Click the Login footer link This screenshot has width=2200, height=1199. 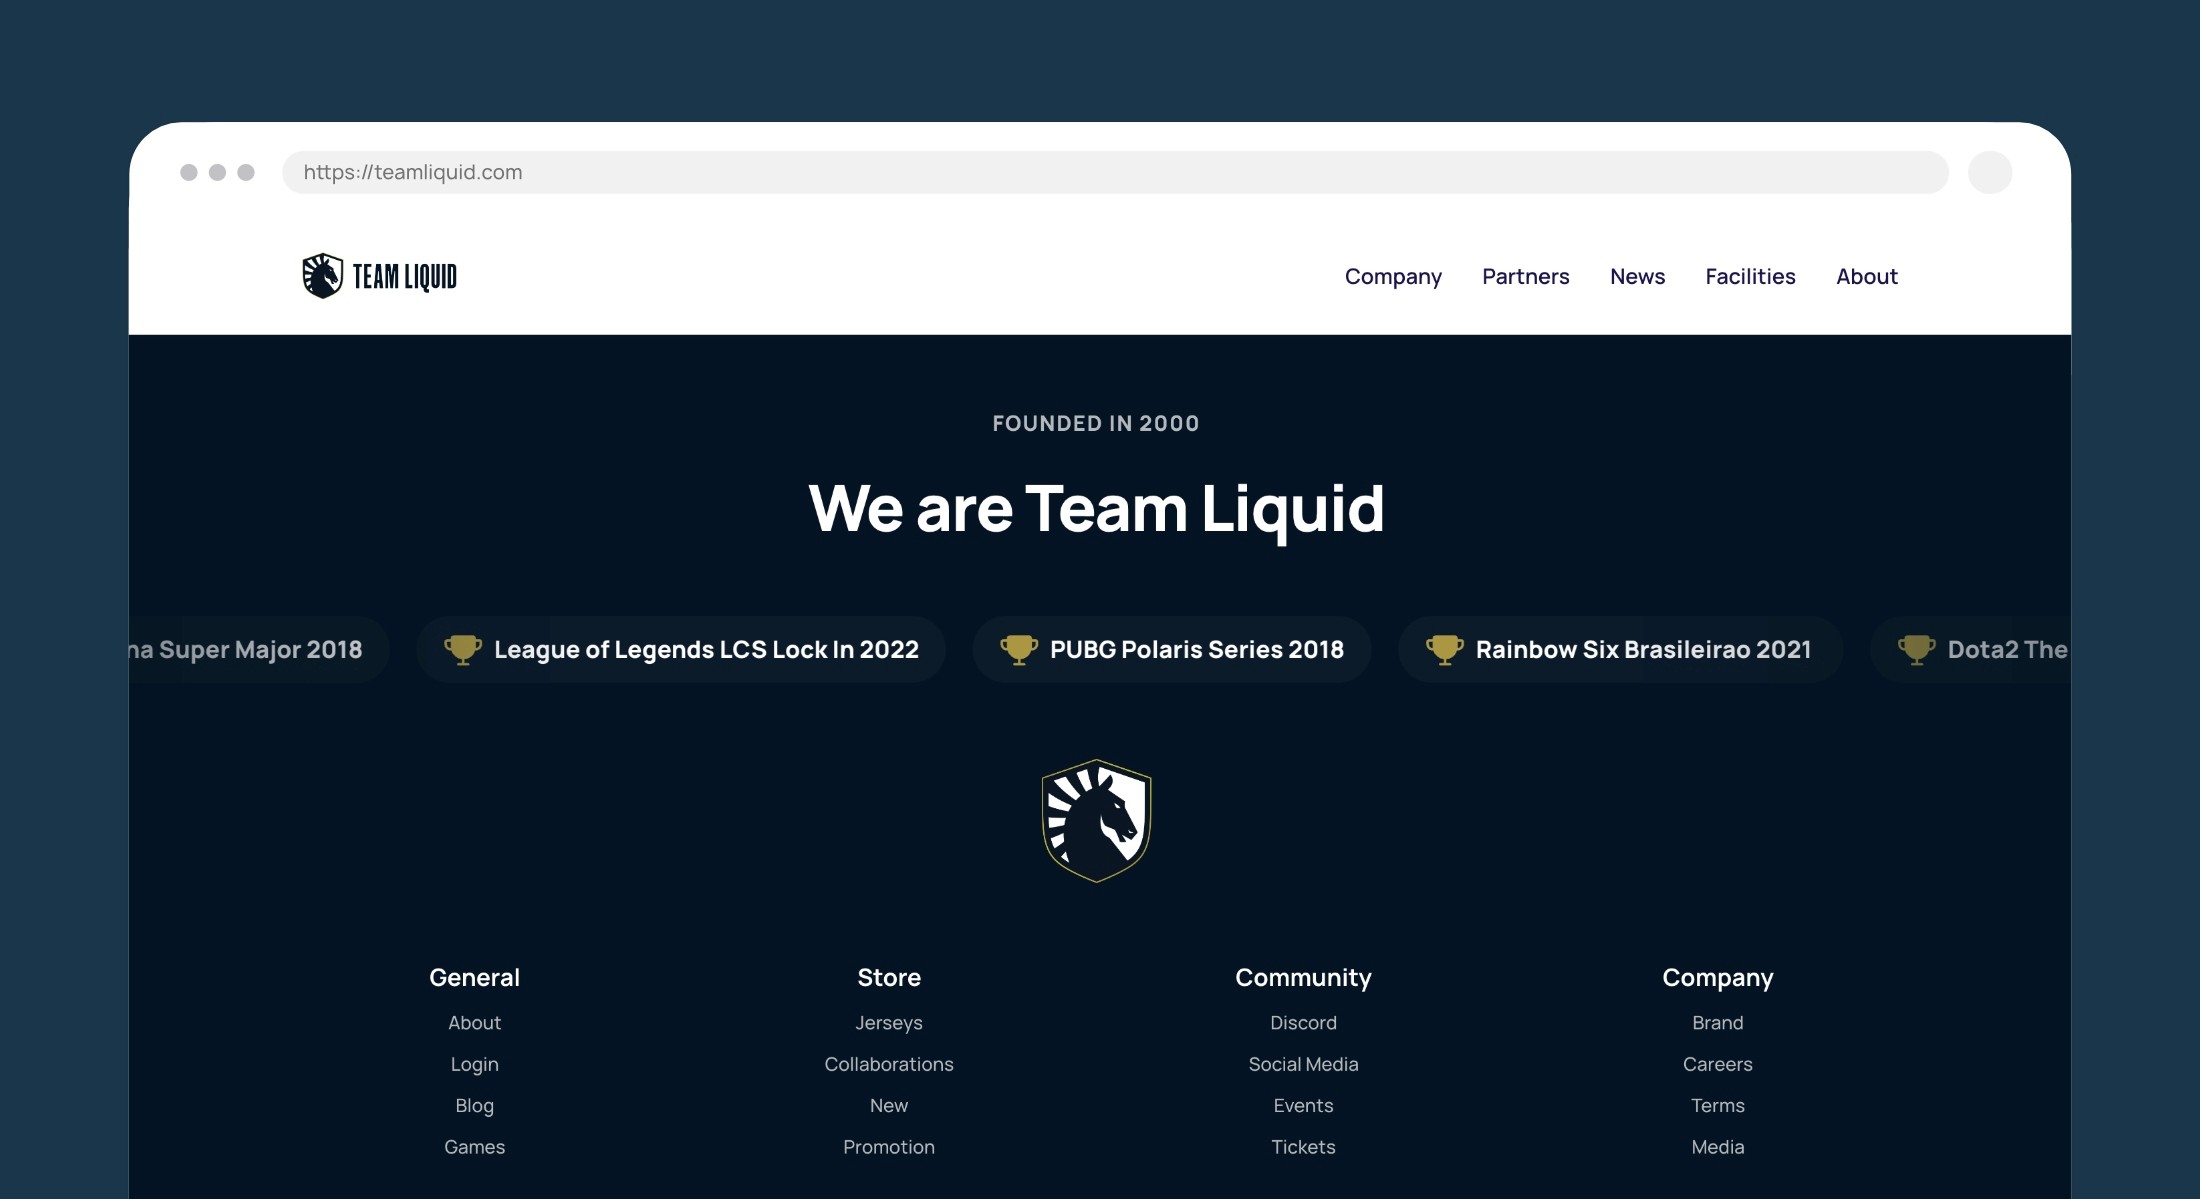(x=474, y=1064)
